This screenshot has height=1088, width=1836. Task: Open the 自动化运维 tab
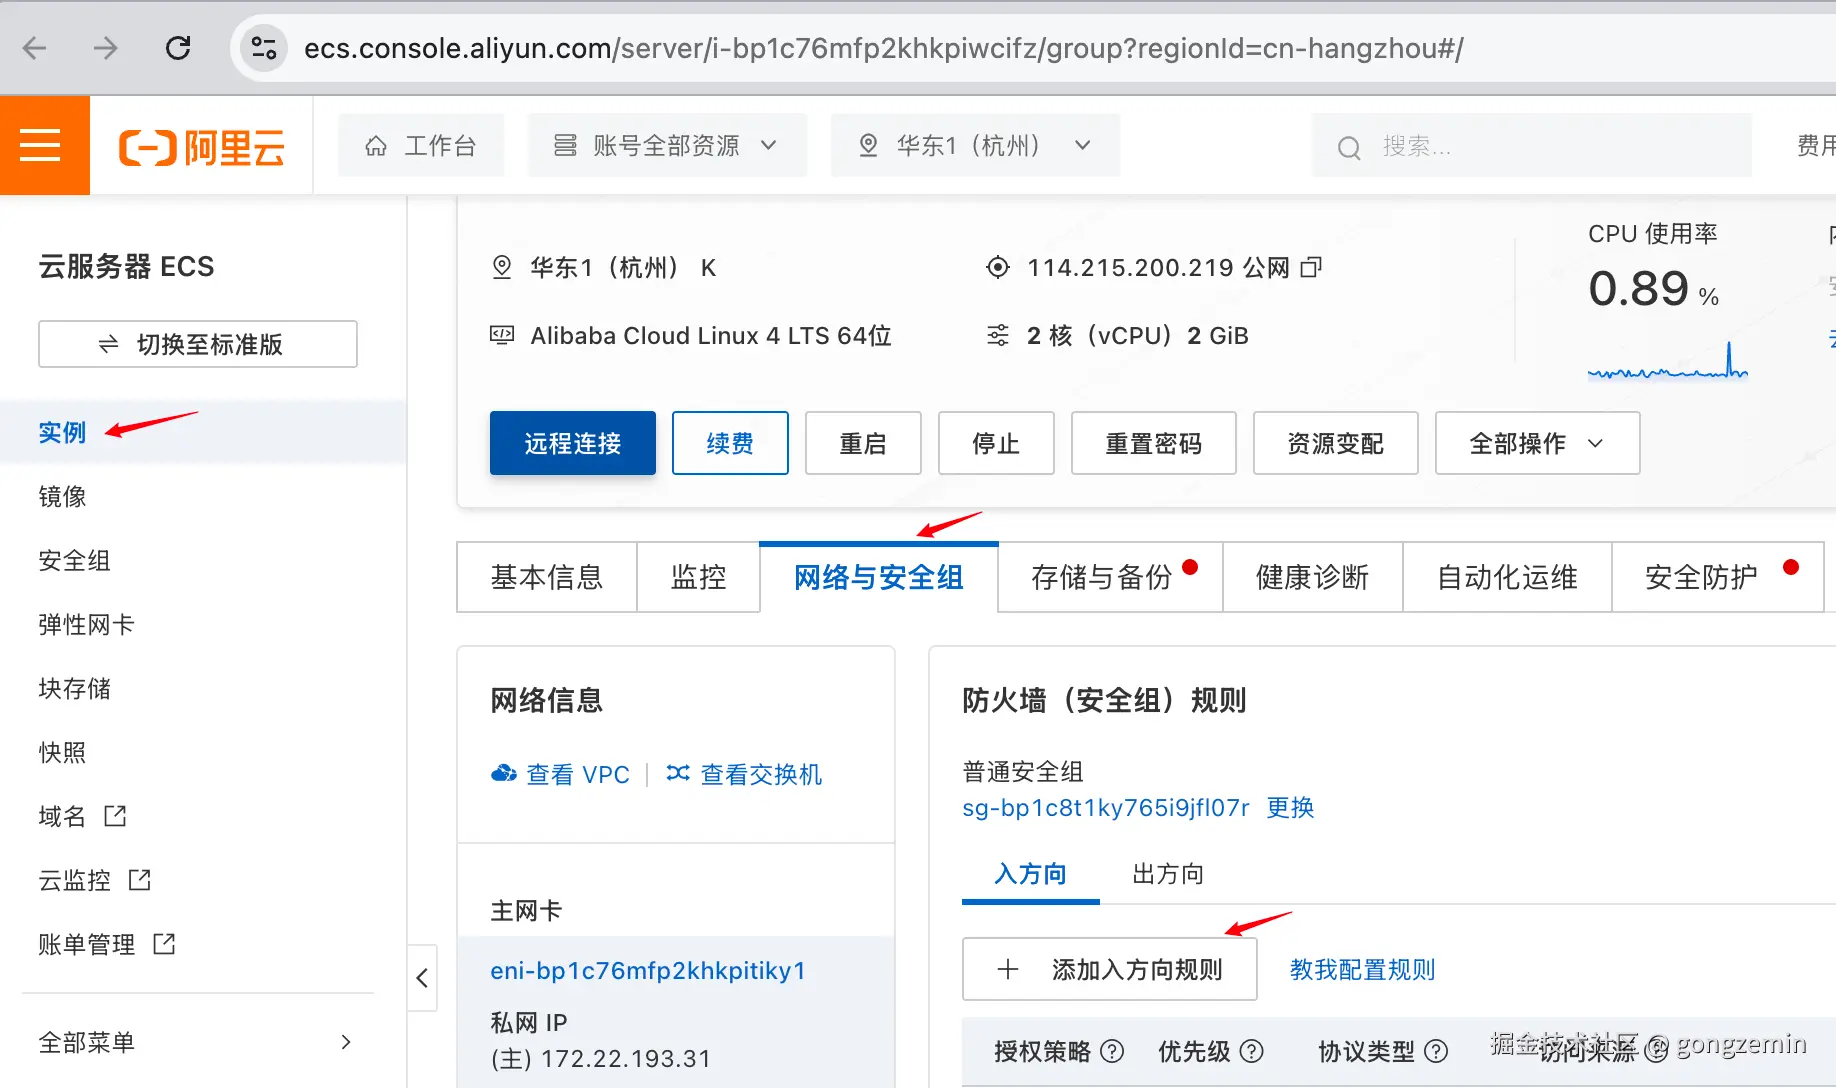(x=1507, y=577)
